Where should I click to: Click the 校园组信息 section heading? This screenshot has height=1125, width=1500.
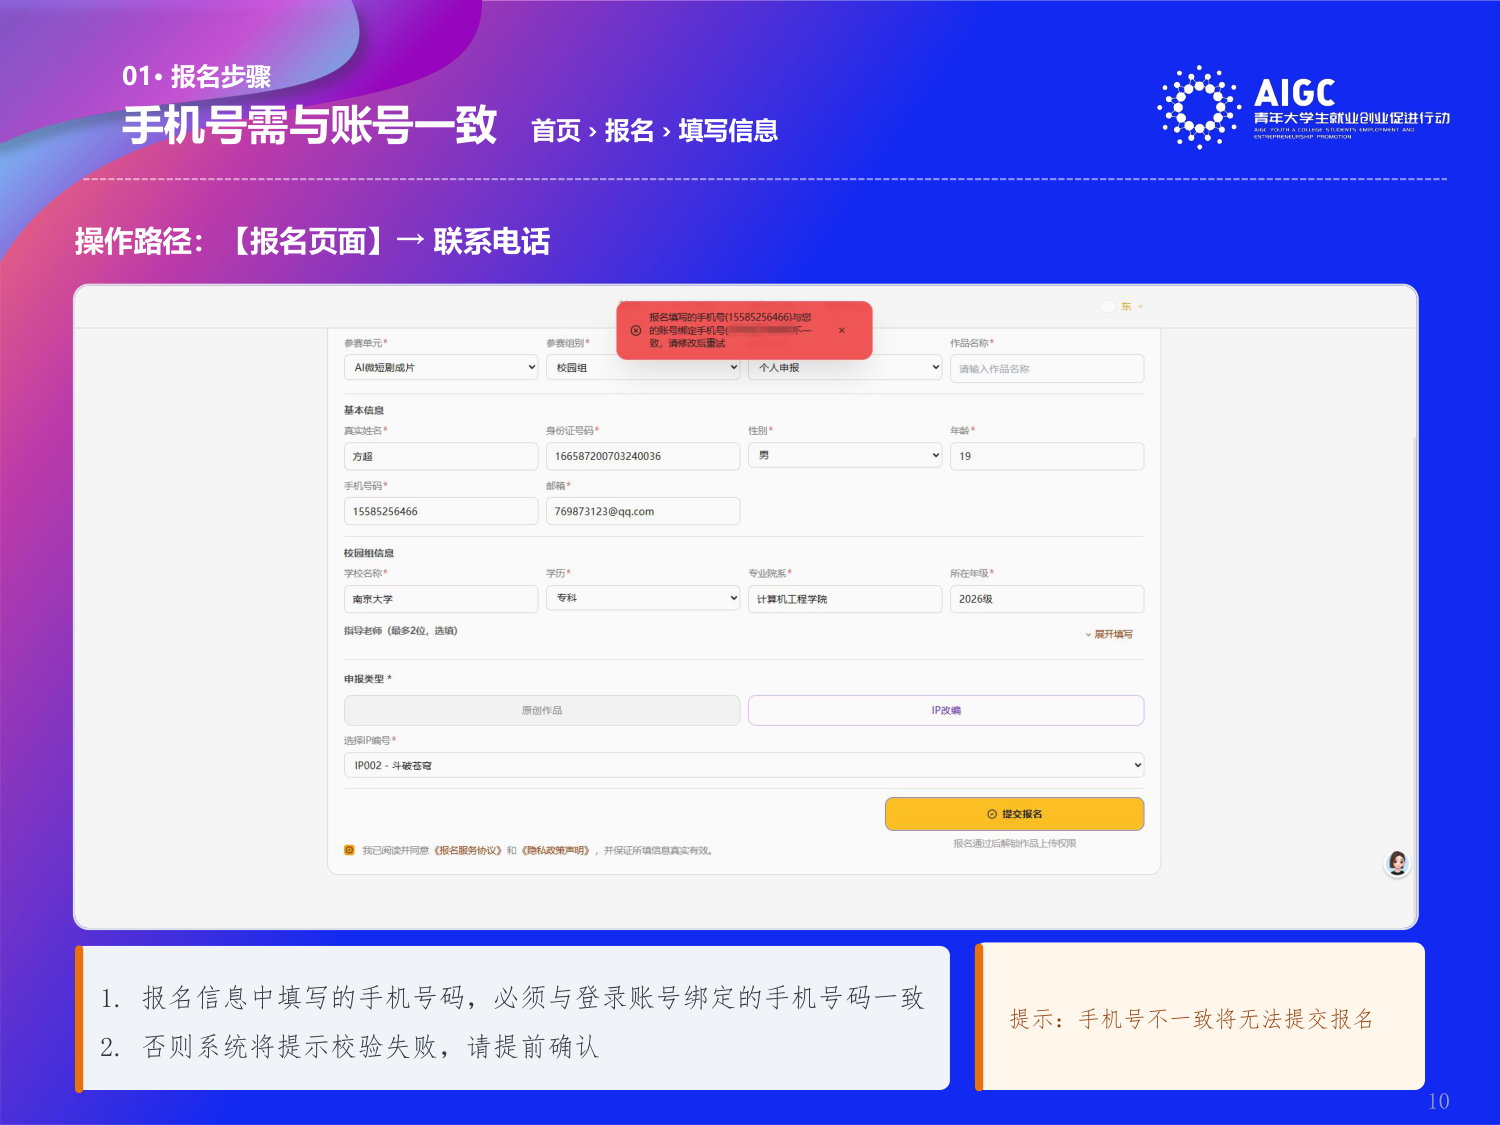tap(369, 553)
